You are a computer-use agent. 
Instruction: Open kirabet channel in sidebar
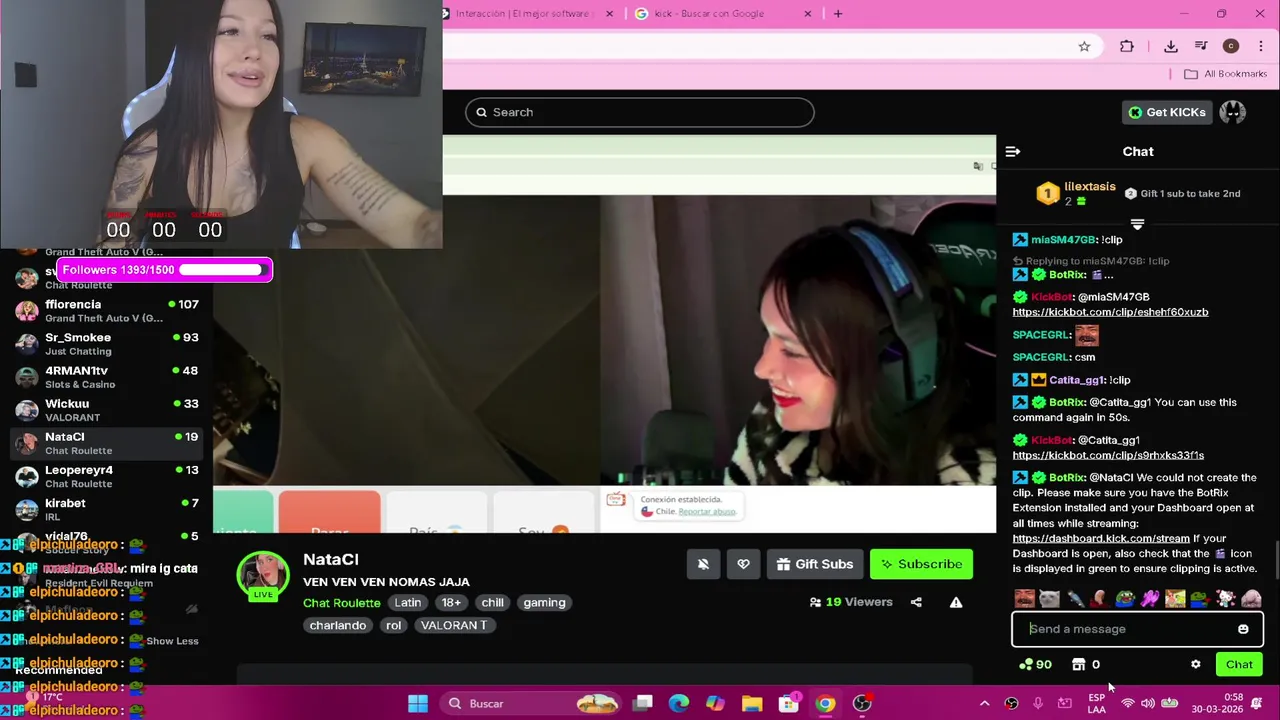(x=107, y=509)
